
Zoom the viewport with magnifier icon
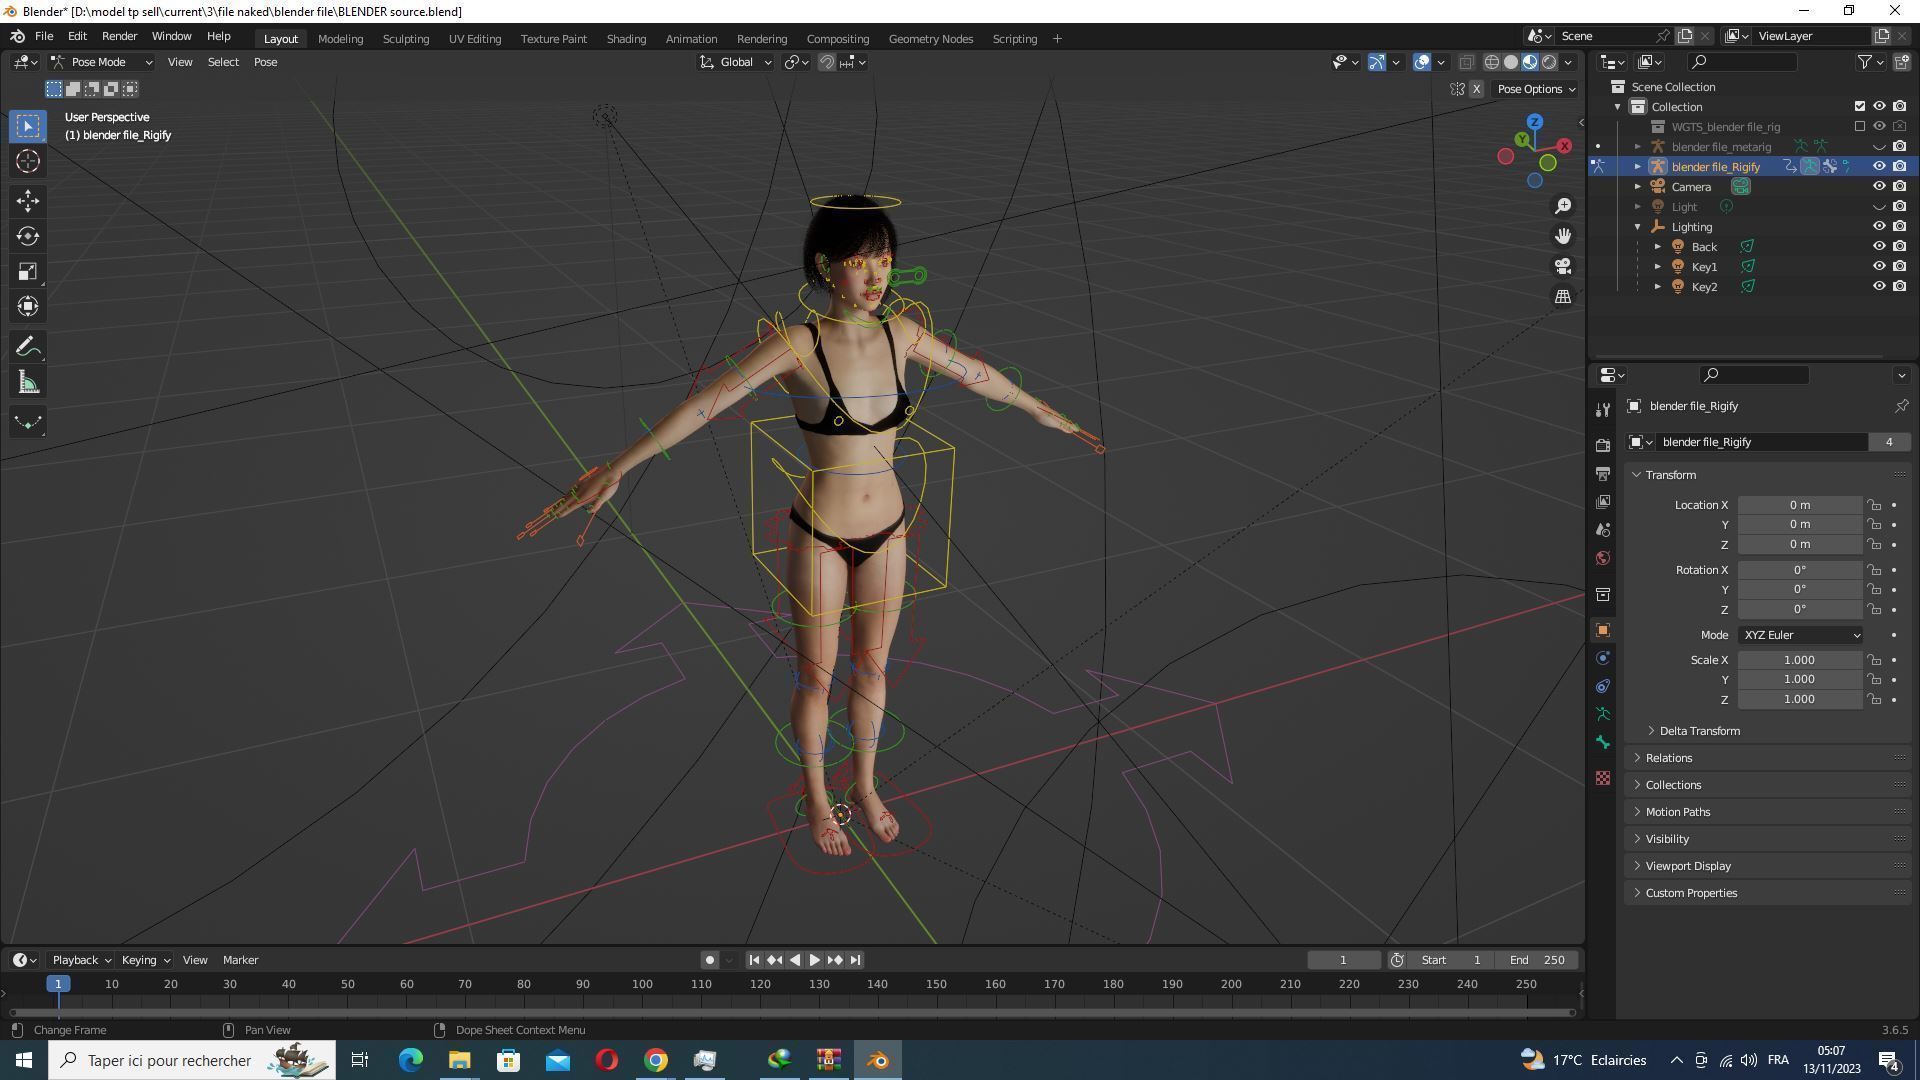1563,206
